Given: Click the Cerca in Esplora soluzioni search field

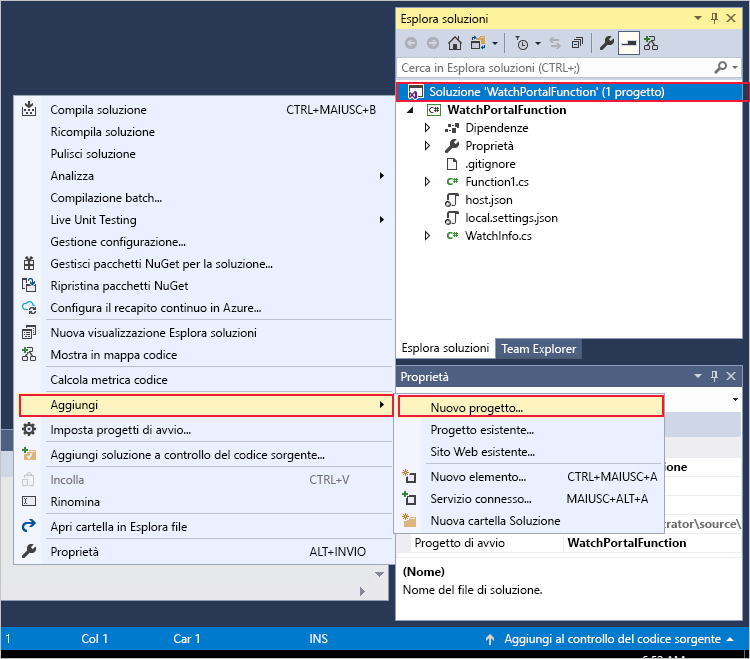Looking at the screenshot, I should tap(555, 67).
